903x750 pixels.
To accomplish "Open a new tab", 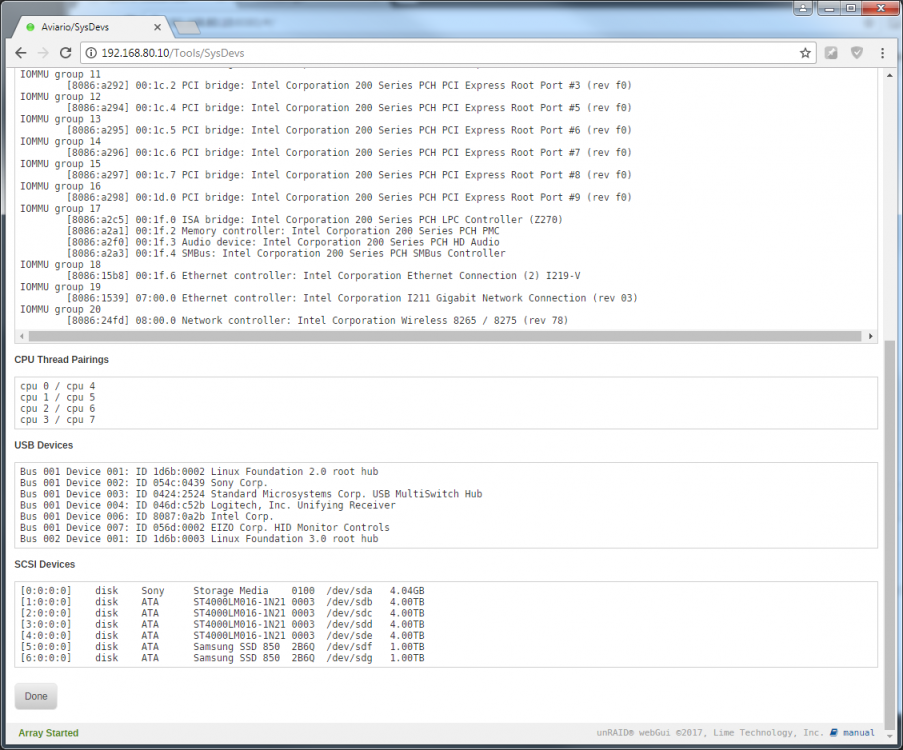I will coord(187,27).
